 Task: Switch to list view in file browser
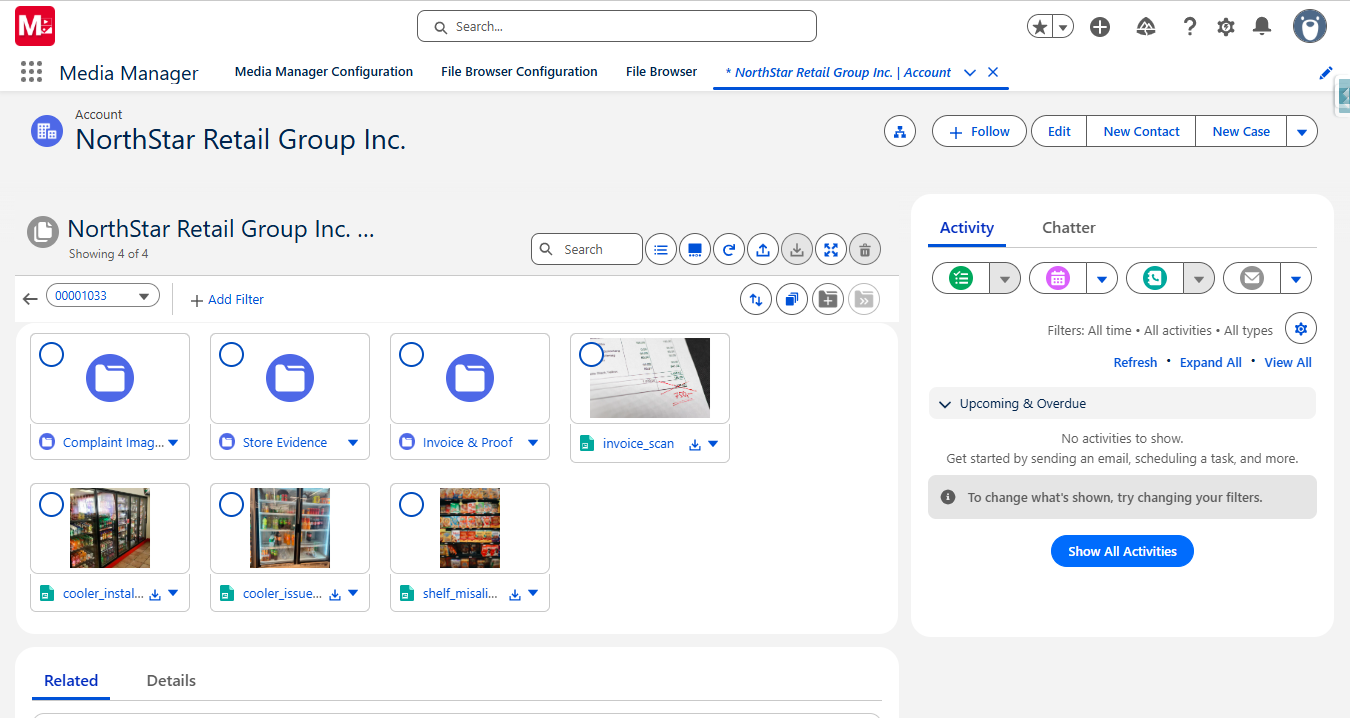point(661,250)
